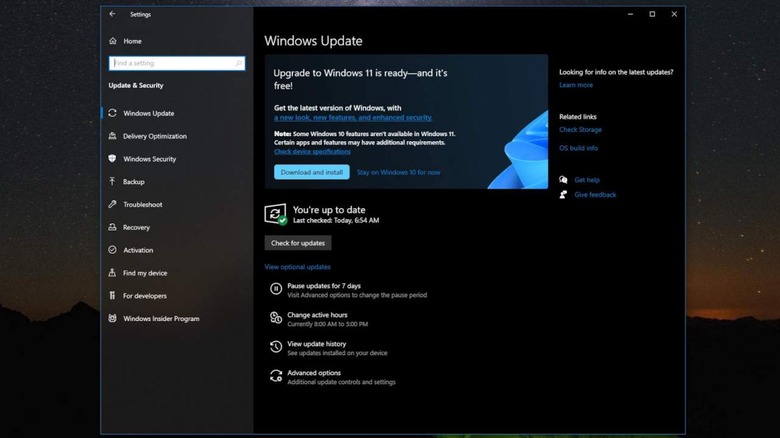Open Delivery Optimization settings page
The width and height of the screenshot is (780, 438).
154,136
